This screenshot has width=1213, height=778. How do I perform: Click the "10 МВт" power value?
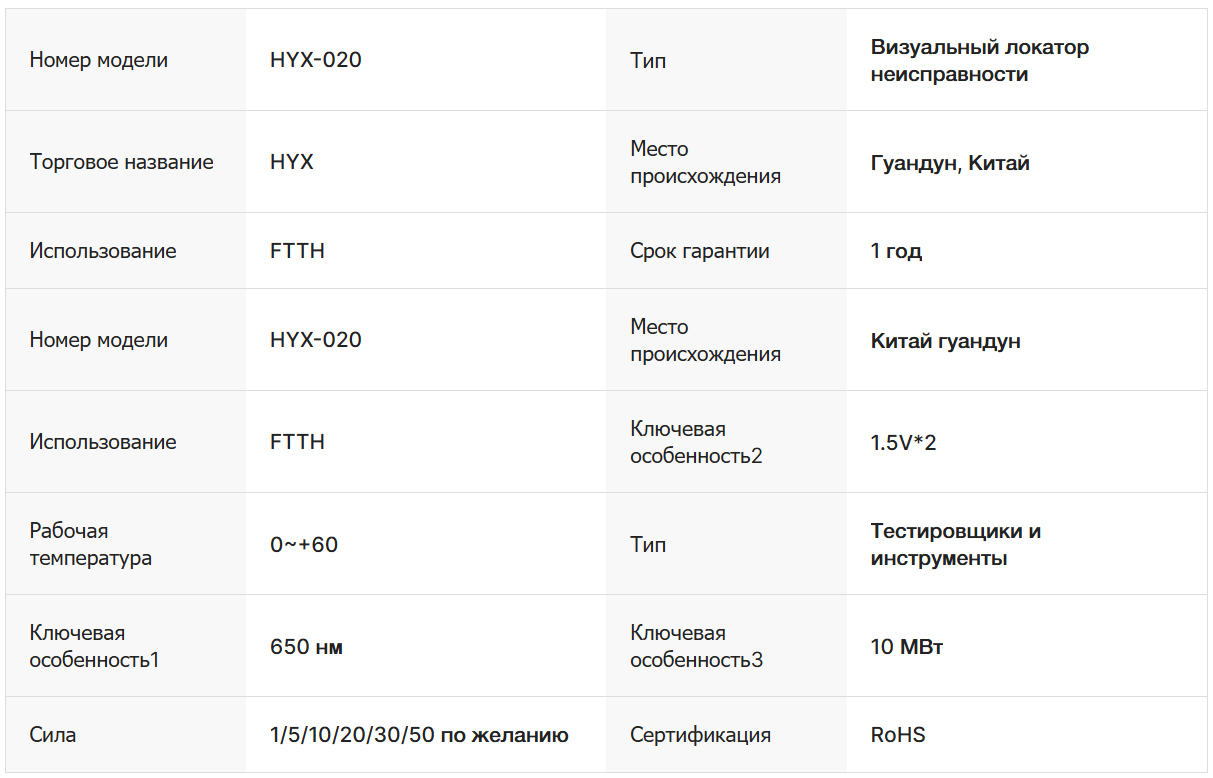click(906, 647)
